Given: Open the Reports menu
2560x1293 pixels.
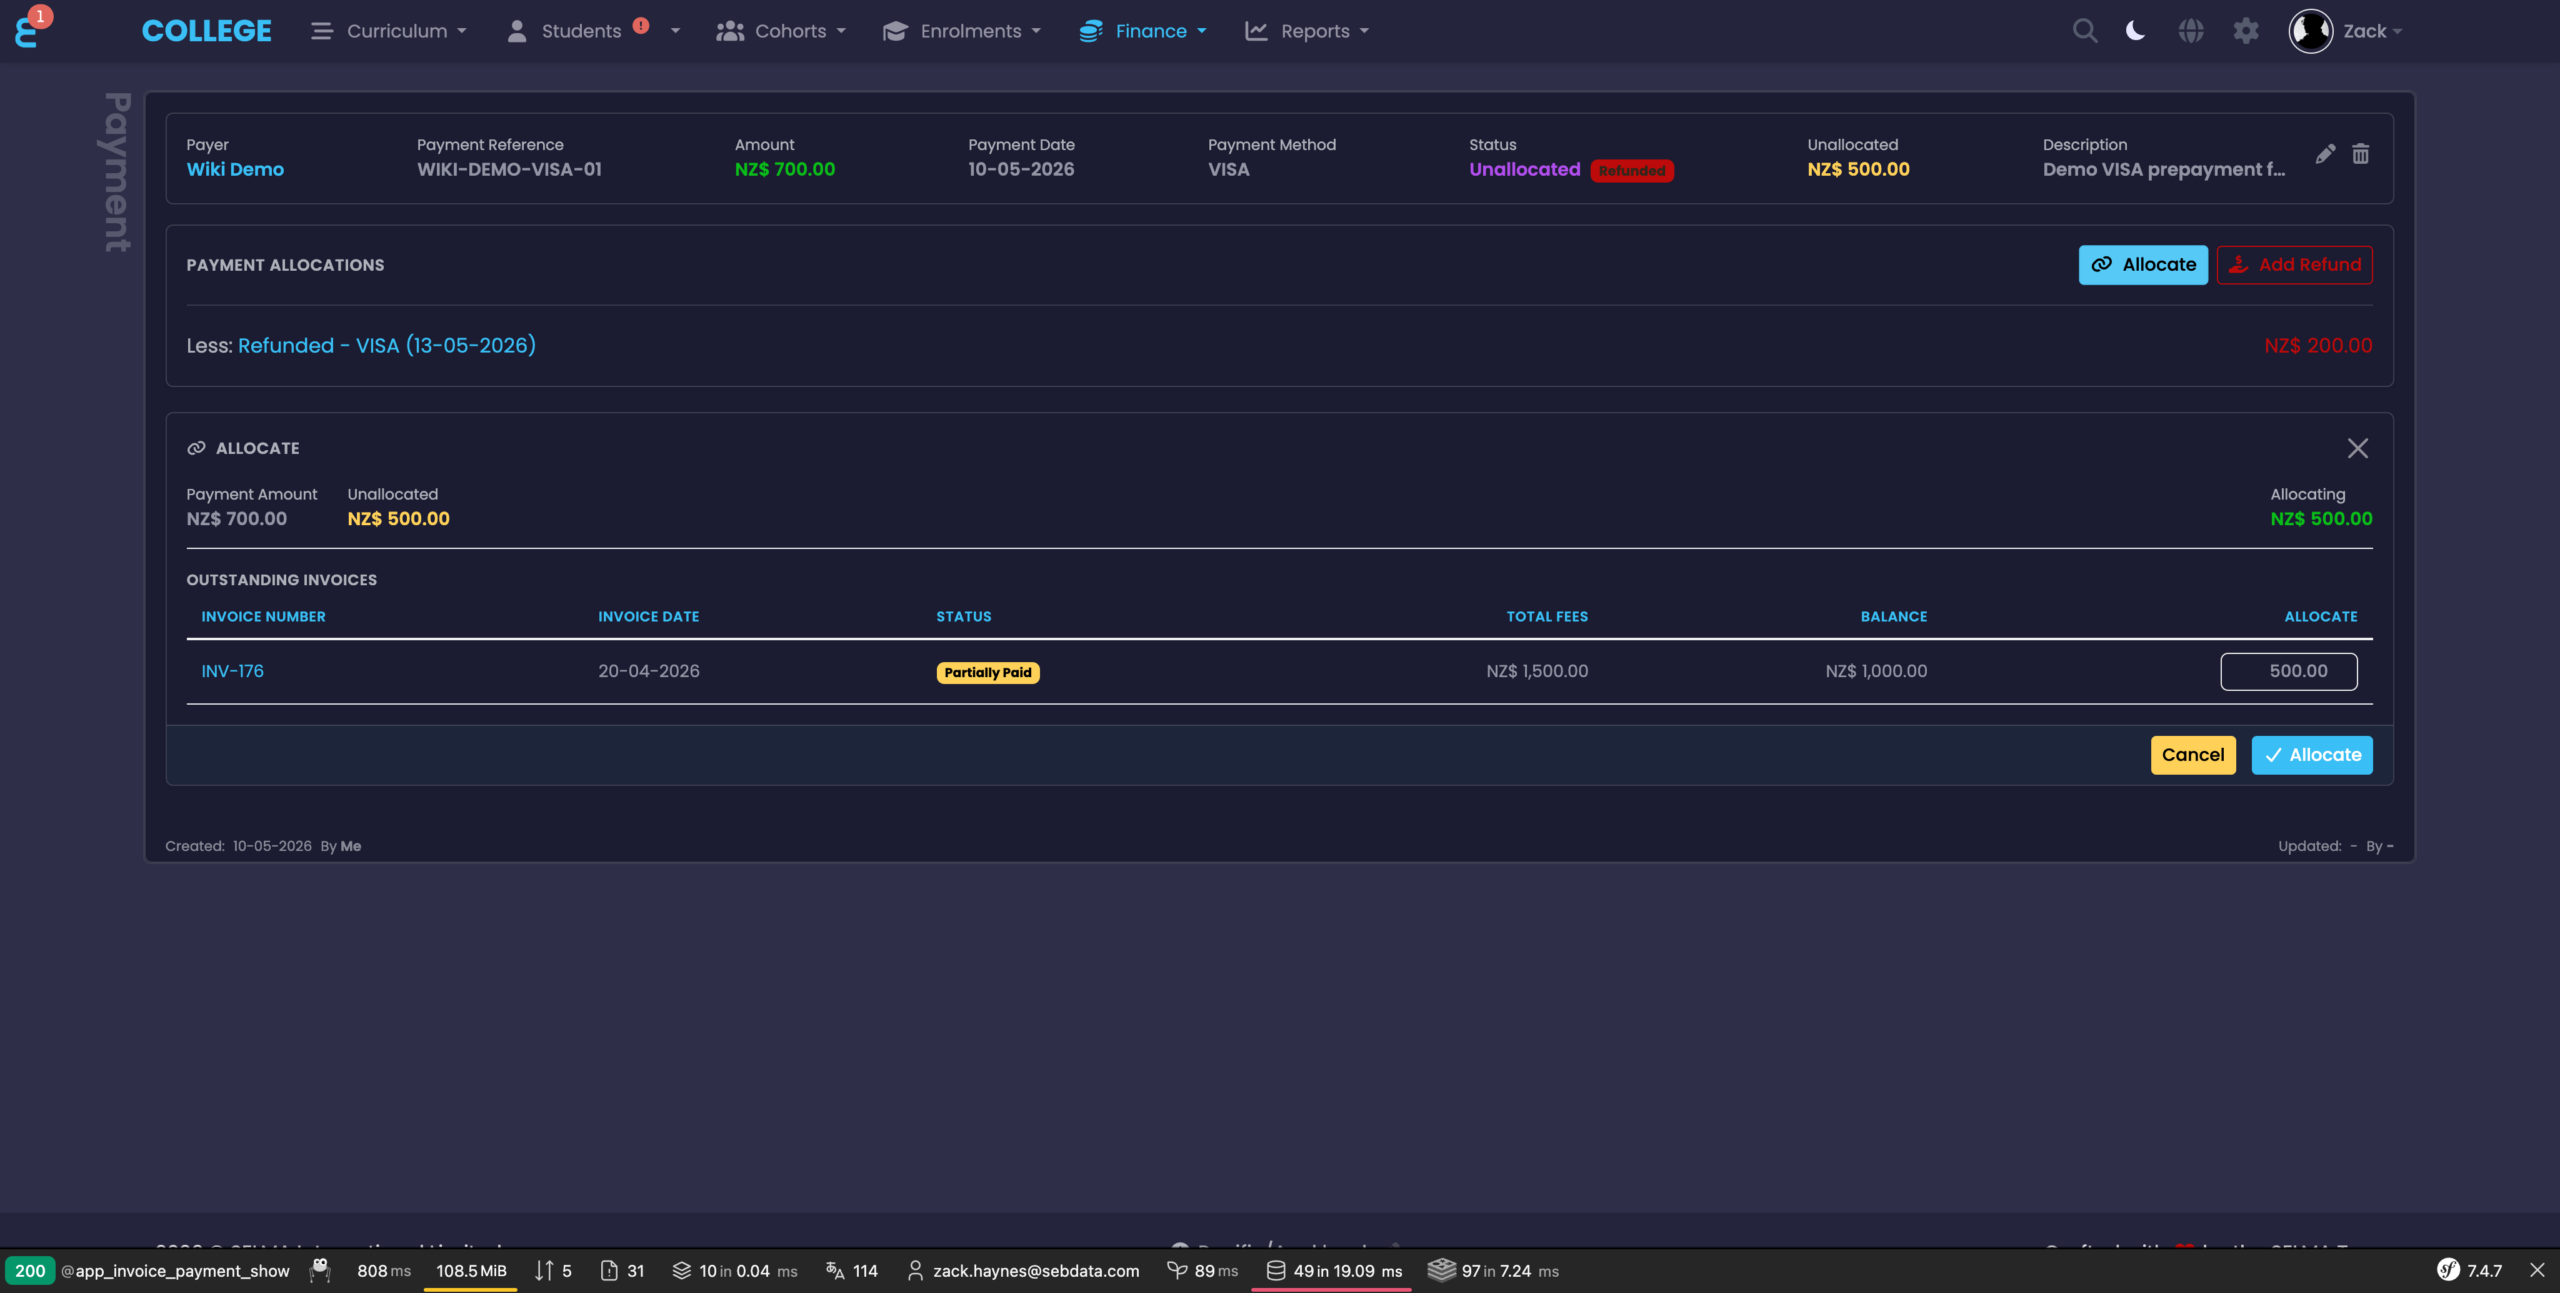Looking at the screenshot, I should click(x=1306, y=31).
